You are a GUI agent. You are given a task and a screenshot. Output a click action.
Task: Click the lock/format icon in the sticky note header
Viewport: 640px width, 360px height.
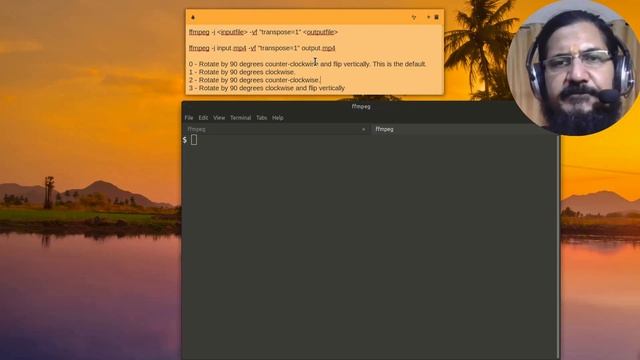tap(414, 18)
